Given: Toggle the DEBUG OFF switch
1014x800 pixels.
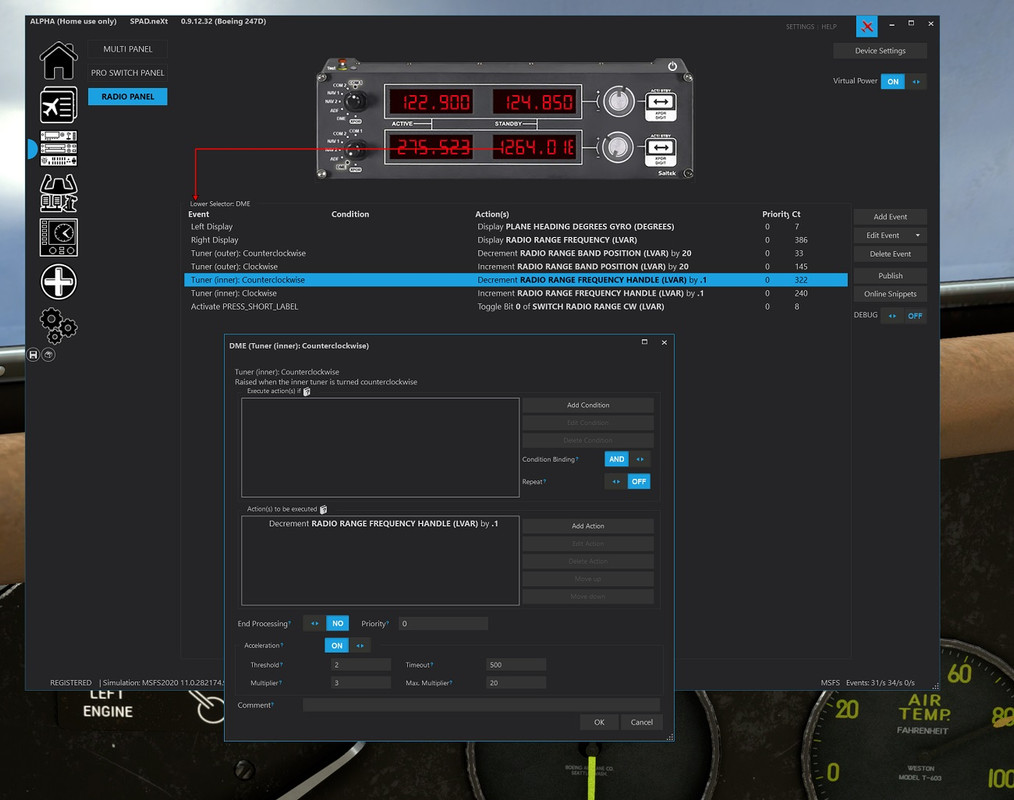Looking at the screenshot, I should [x=914, y=316].
